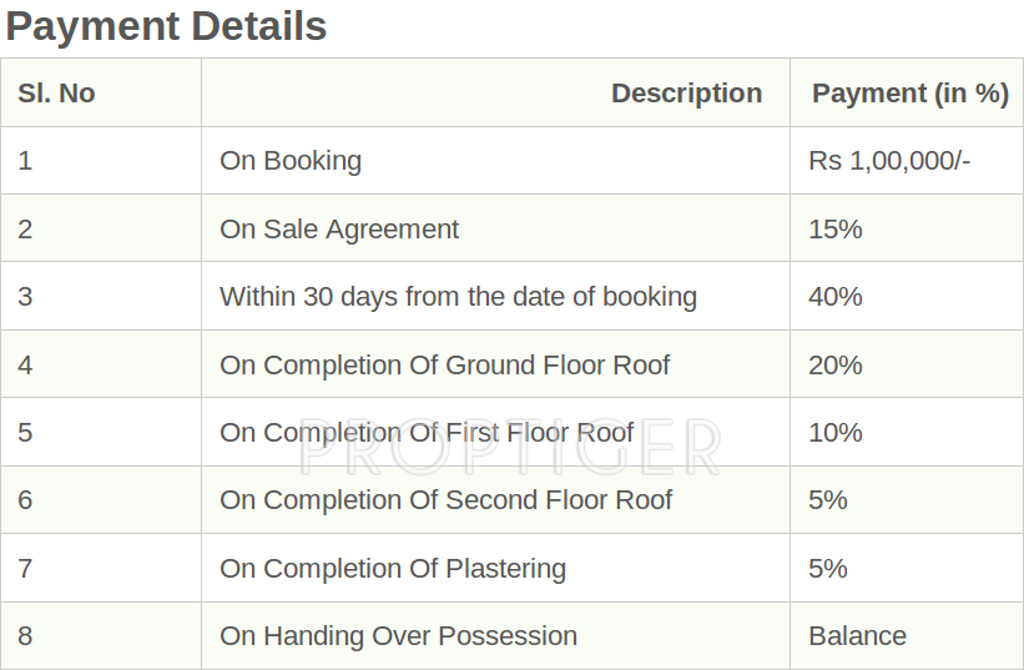
Task: Click the Rs 1,00,000/- payment amount
Action: (x=889, y=161)
